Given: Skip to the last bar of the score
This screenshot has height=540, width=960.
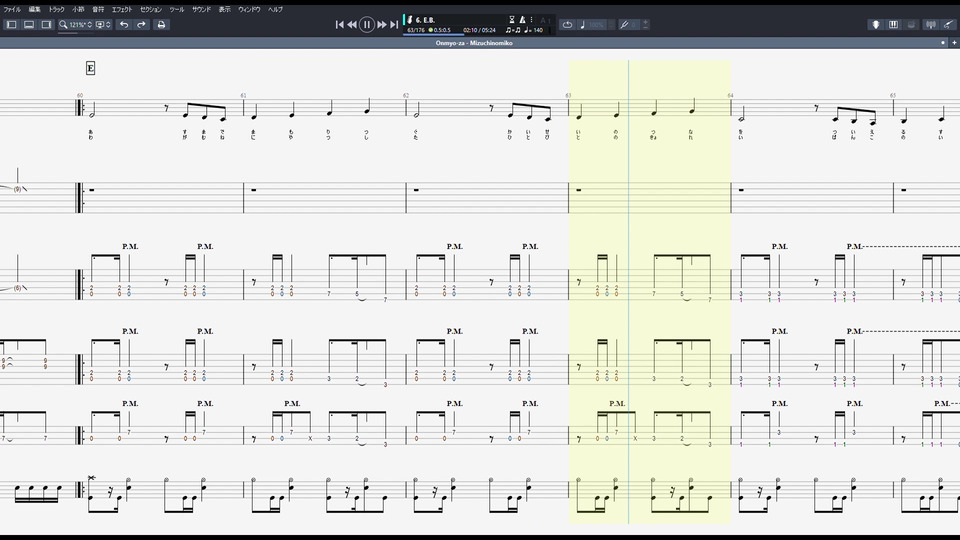Looking at the screenshot, I should tap(394, 24).
